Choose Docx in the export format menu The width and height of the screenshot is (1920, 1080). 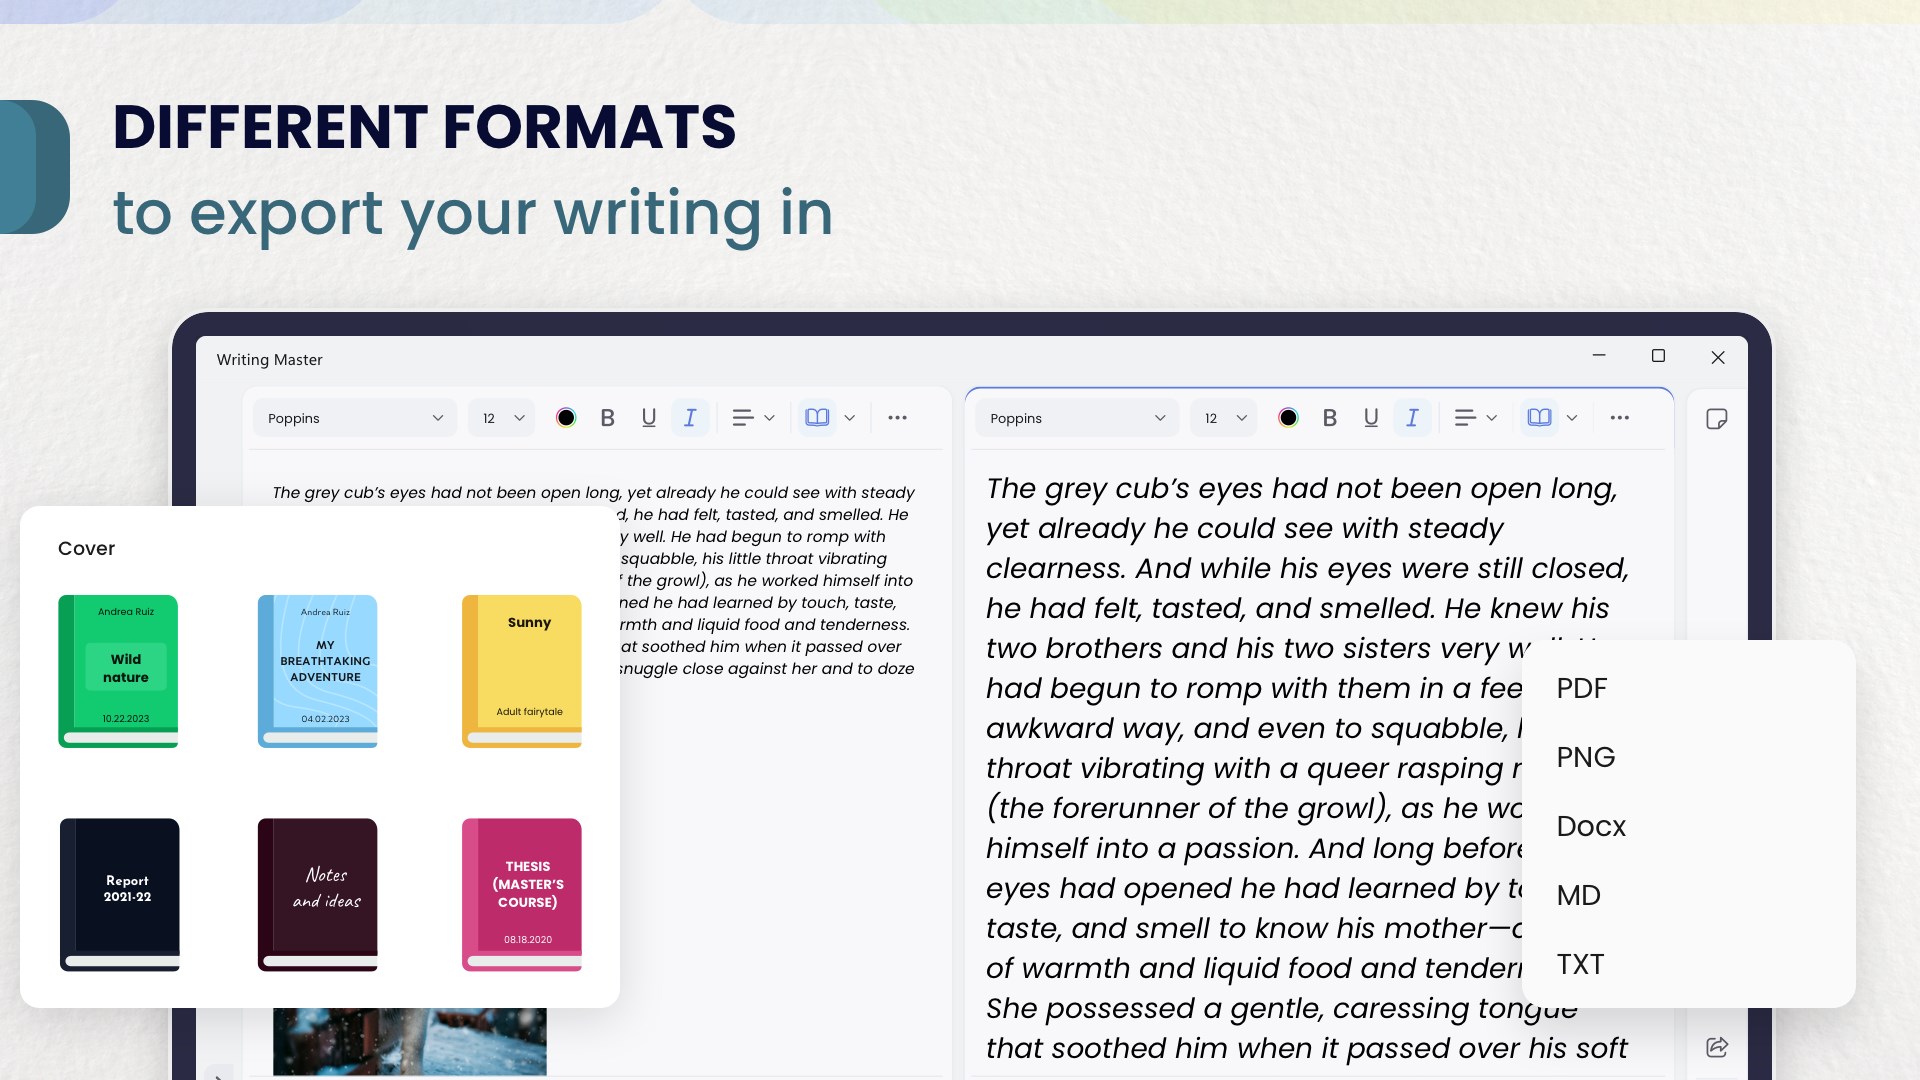pyautogui.click(x=1590, y=826)
